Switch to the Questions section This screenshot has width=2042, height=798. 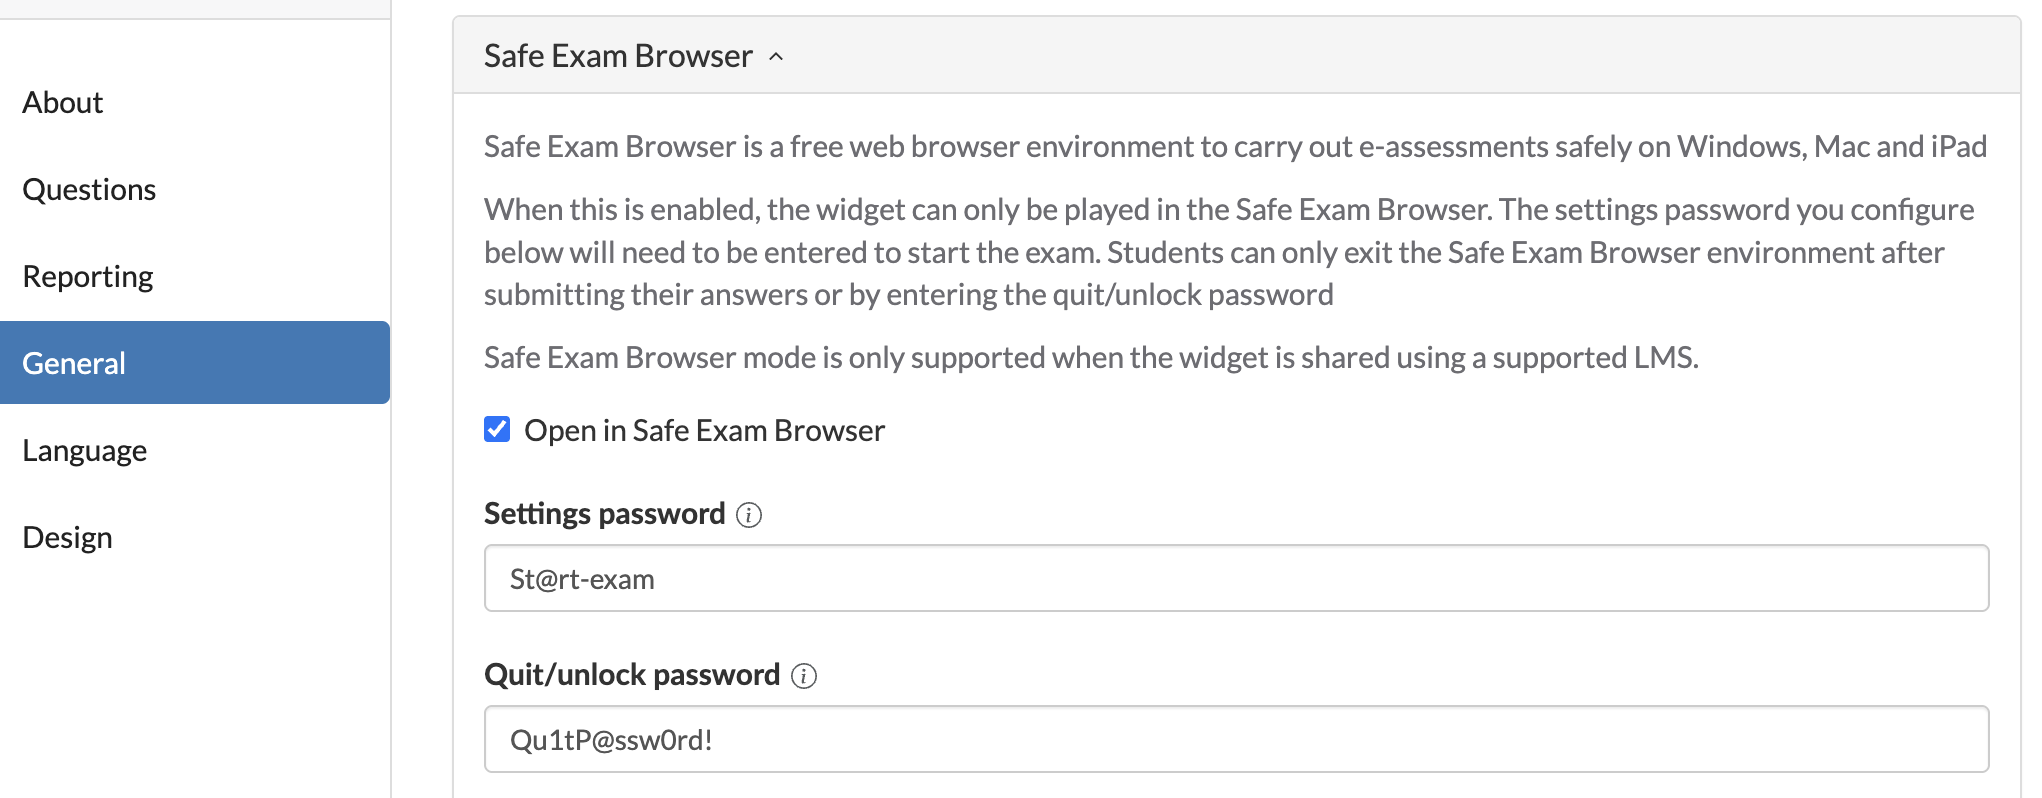[x=89, y=188]
